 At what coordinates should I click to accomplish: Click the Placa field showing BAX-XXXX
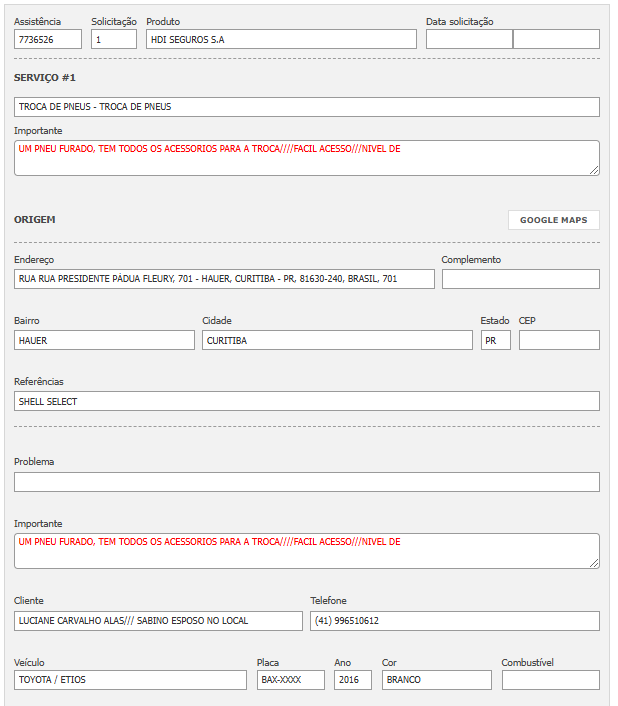point(290,680)
